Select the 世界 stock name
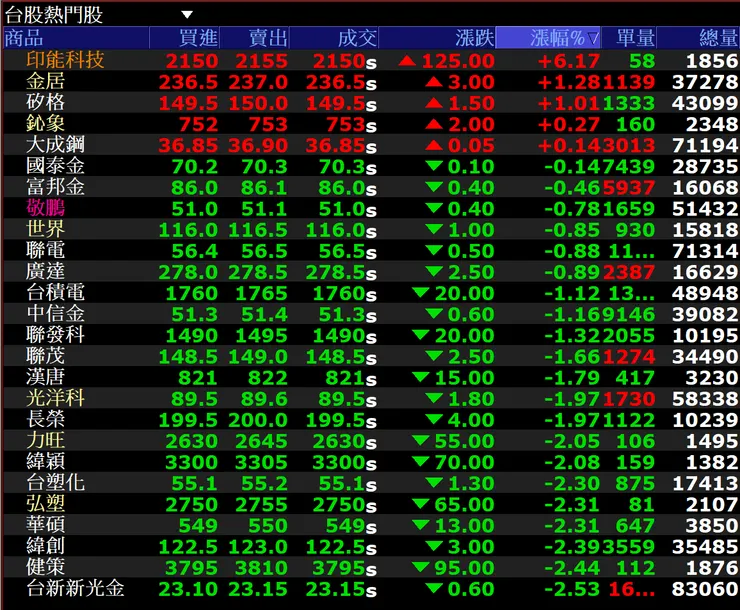This screenshot has height=610, width=740. (45, 229)
